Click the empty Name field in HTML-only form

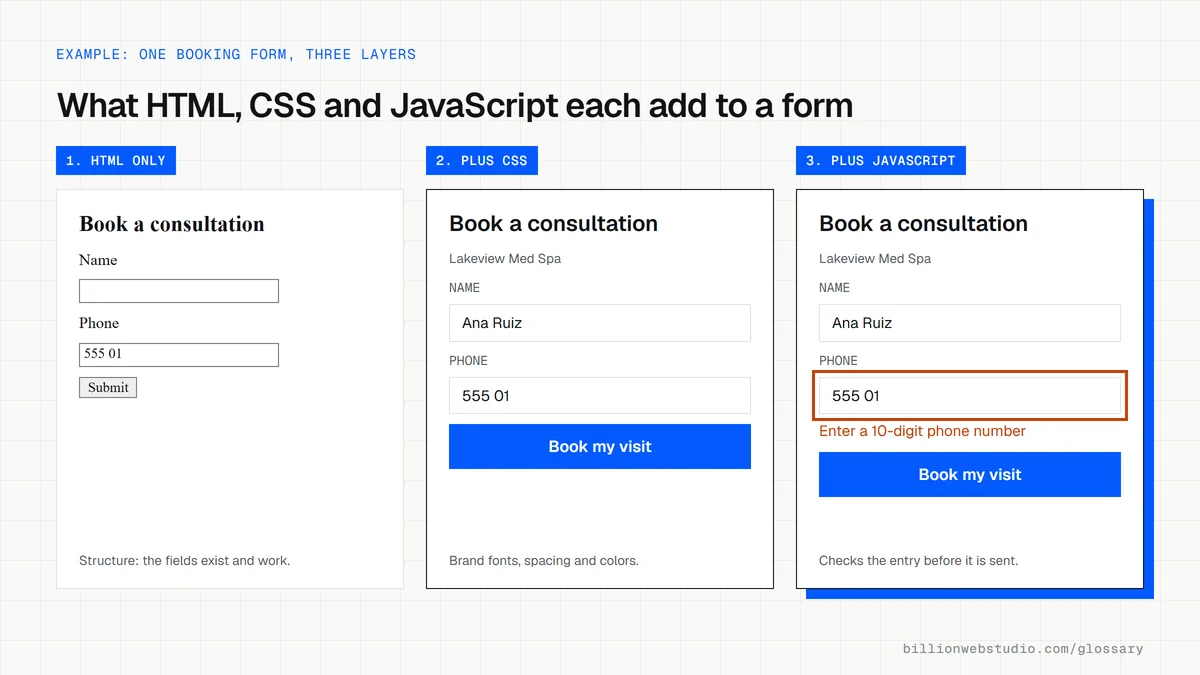click(179, 291)
